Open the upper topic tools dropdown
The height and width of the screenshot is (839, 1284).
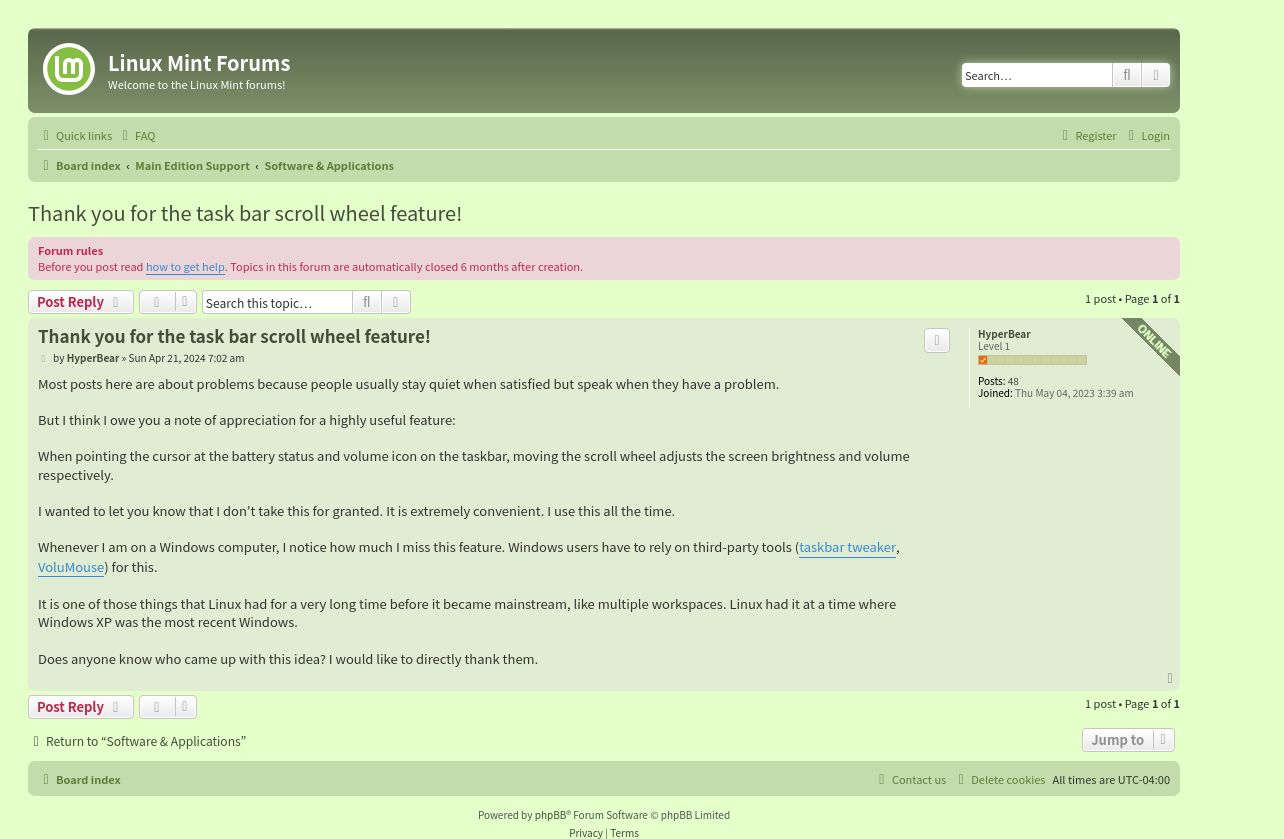pos(168,302)
